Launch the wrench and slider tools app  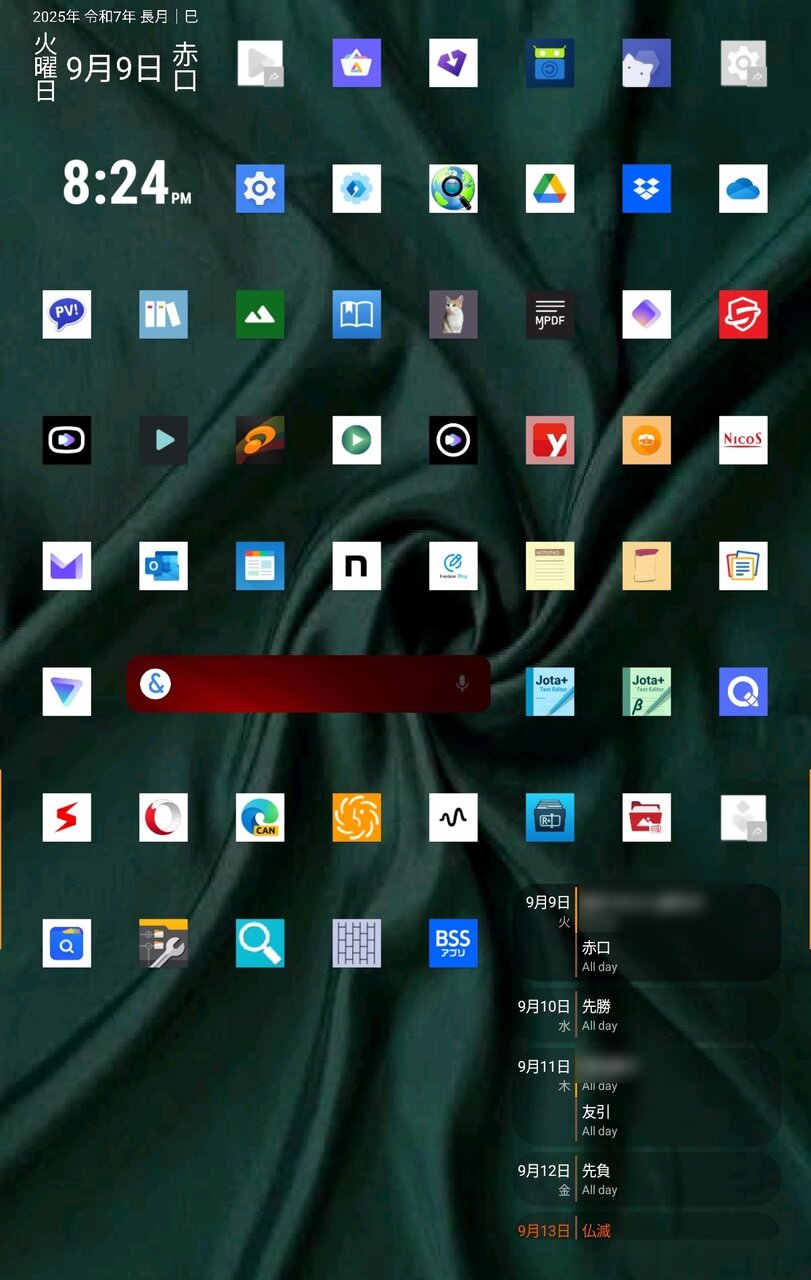[x=163, y=943]
